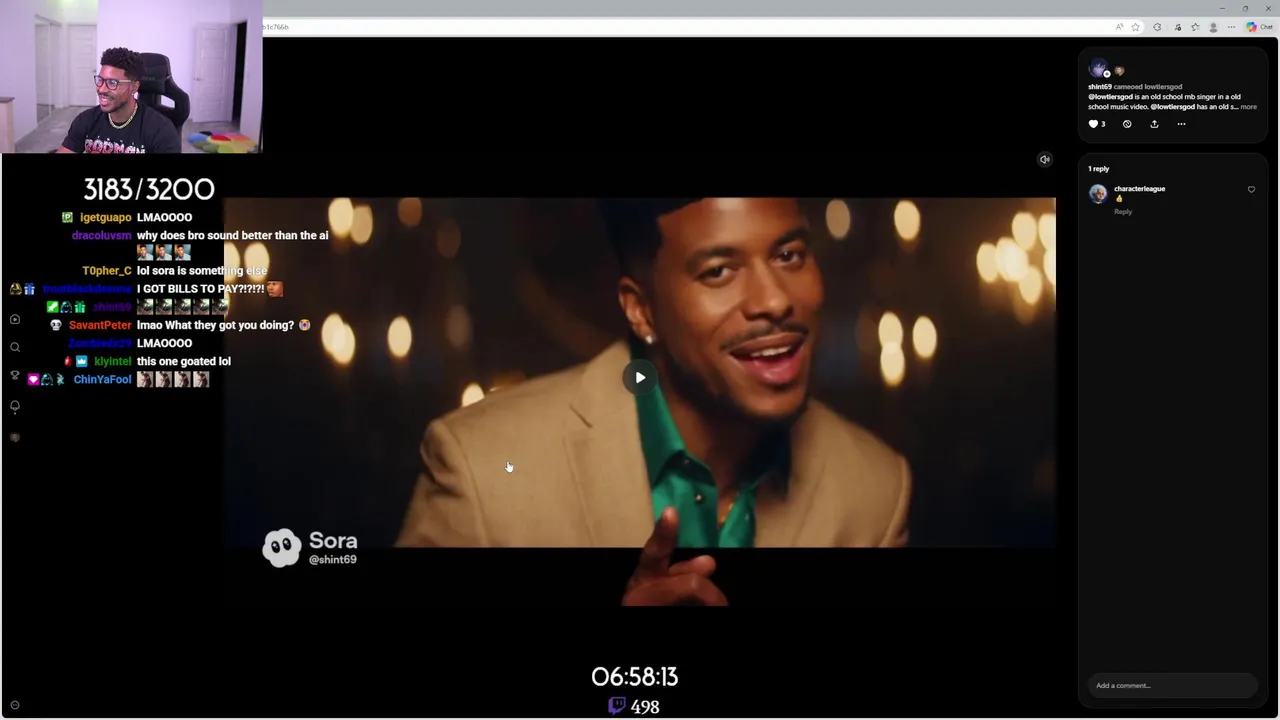
Task: Open browser favorites list icon
Action: point(1195,27)
